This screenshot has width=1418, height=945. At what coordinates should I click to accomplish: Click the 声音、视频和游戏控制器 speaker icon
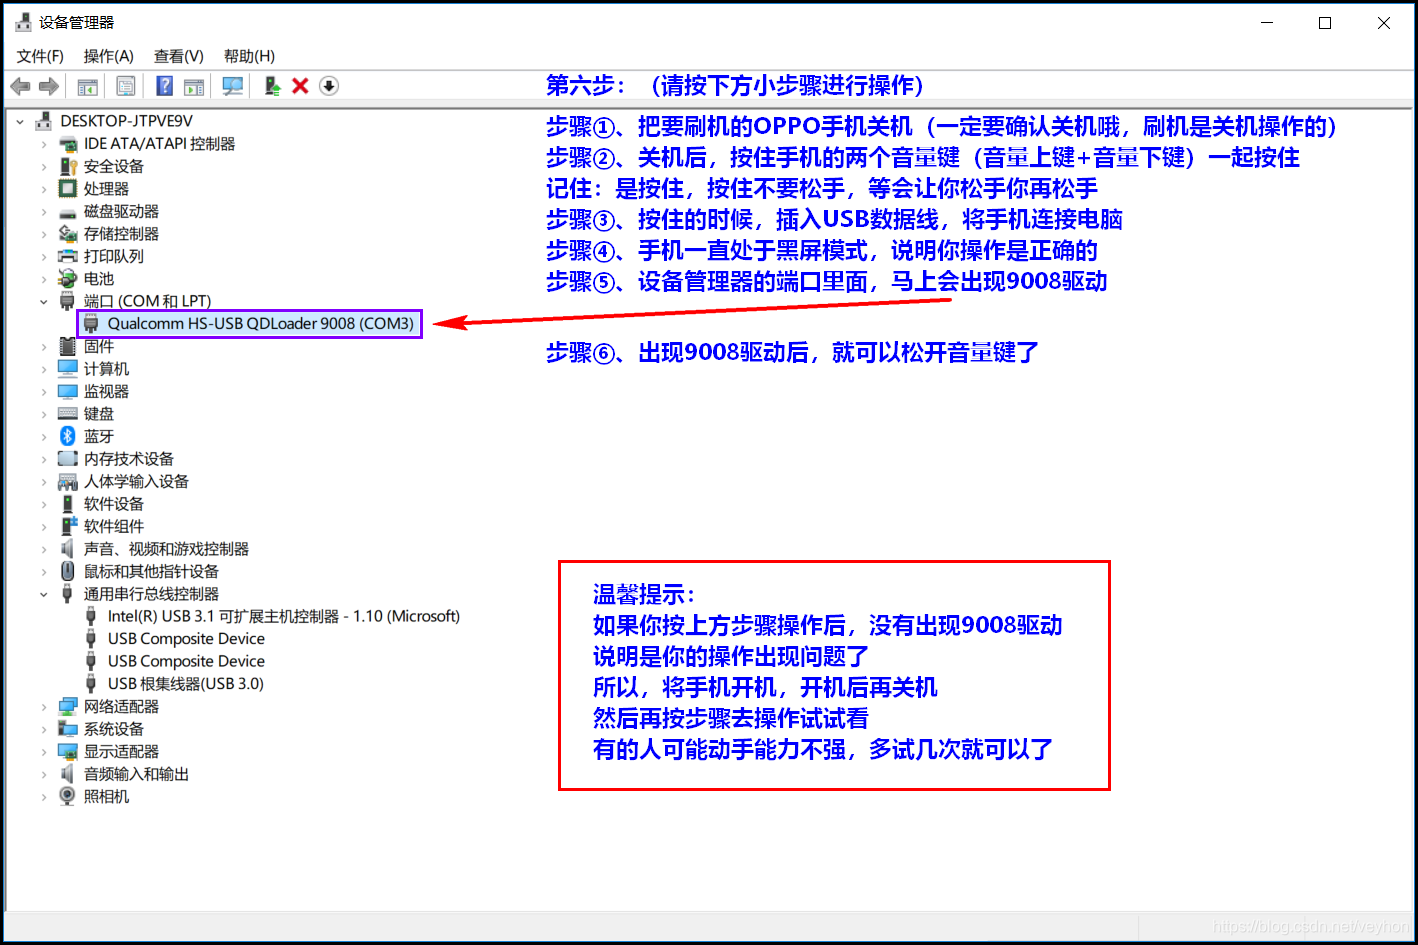tap(68, 548)
